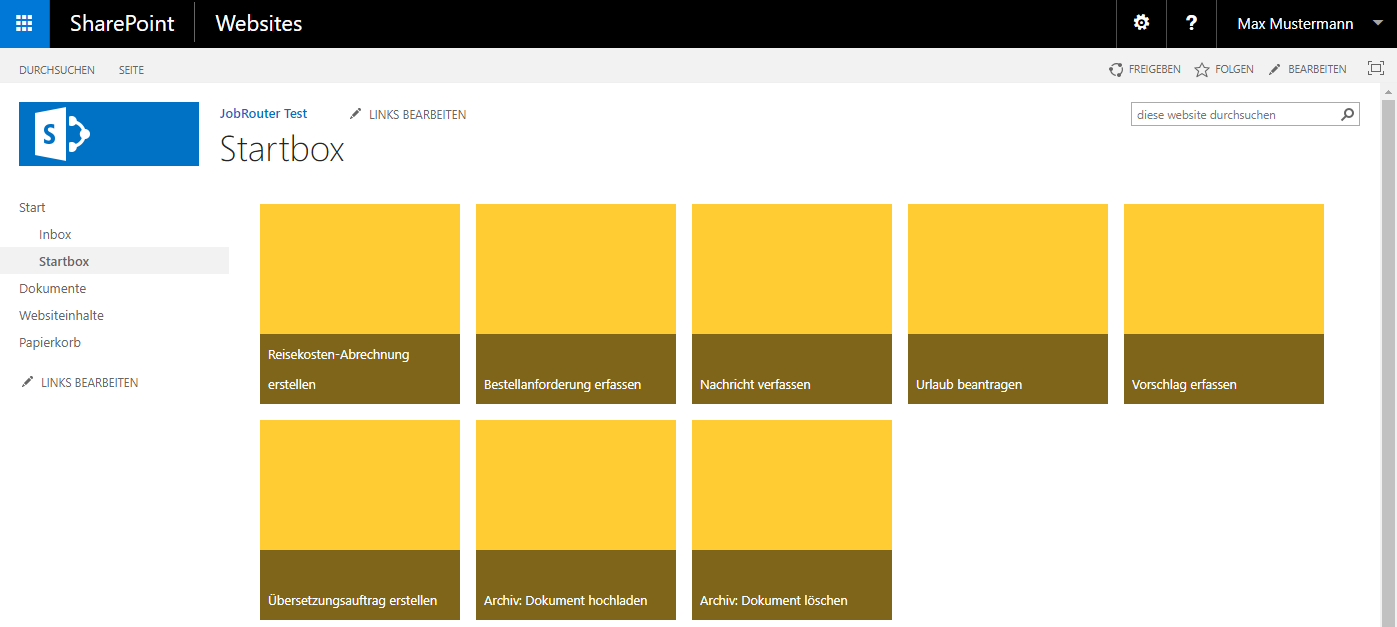The height and width of the screenshot is (627, 1397).
Task: Click Links bearbeiten below the sidebar
Action: [89, 383]
